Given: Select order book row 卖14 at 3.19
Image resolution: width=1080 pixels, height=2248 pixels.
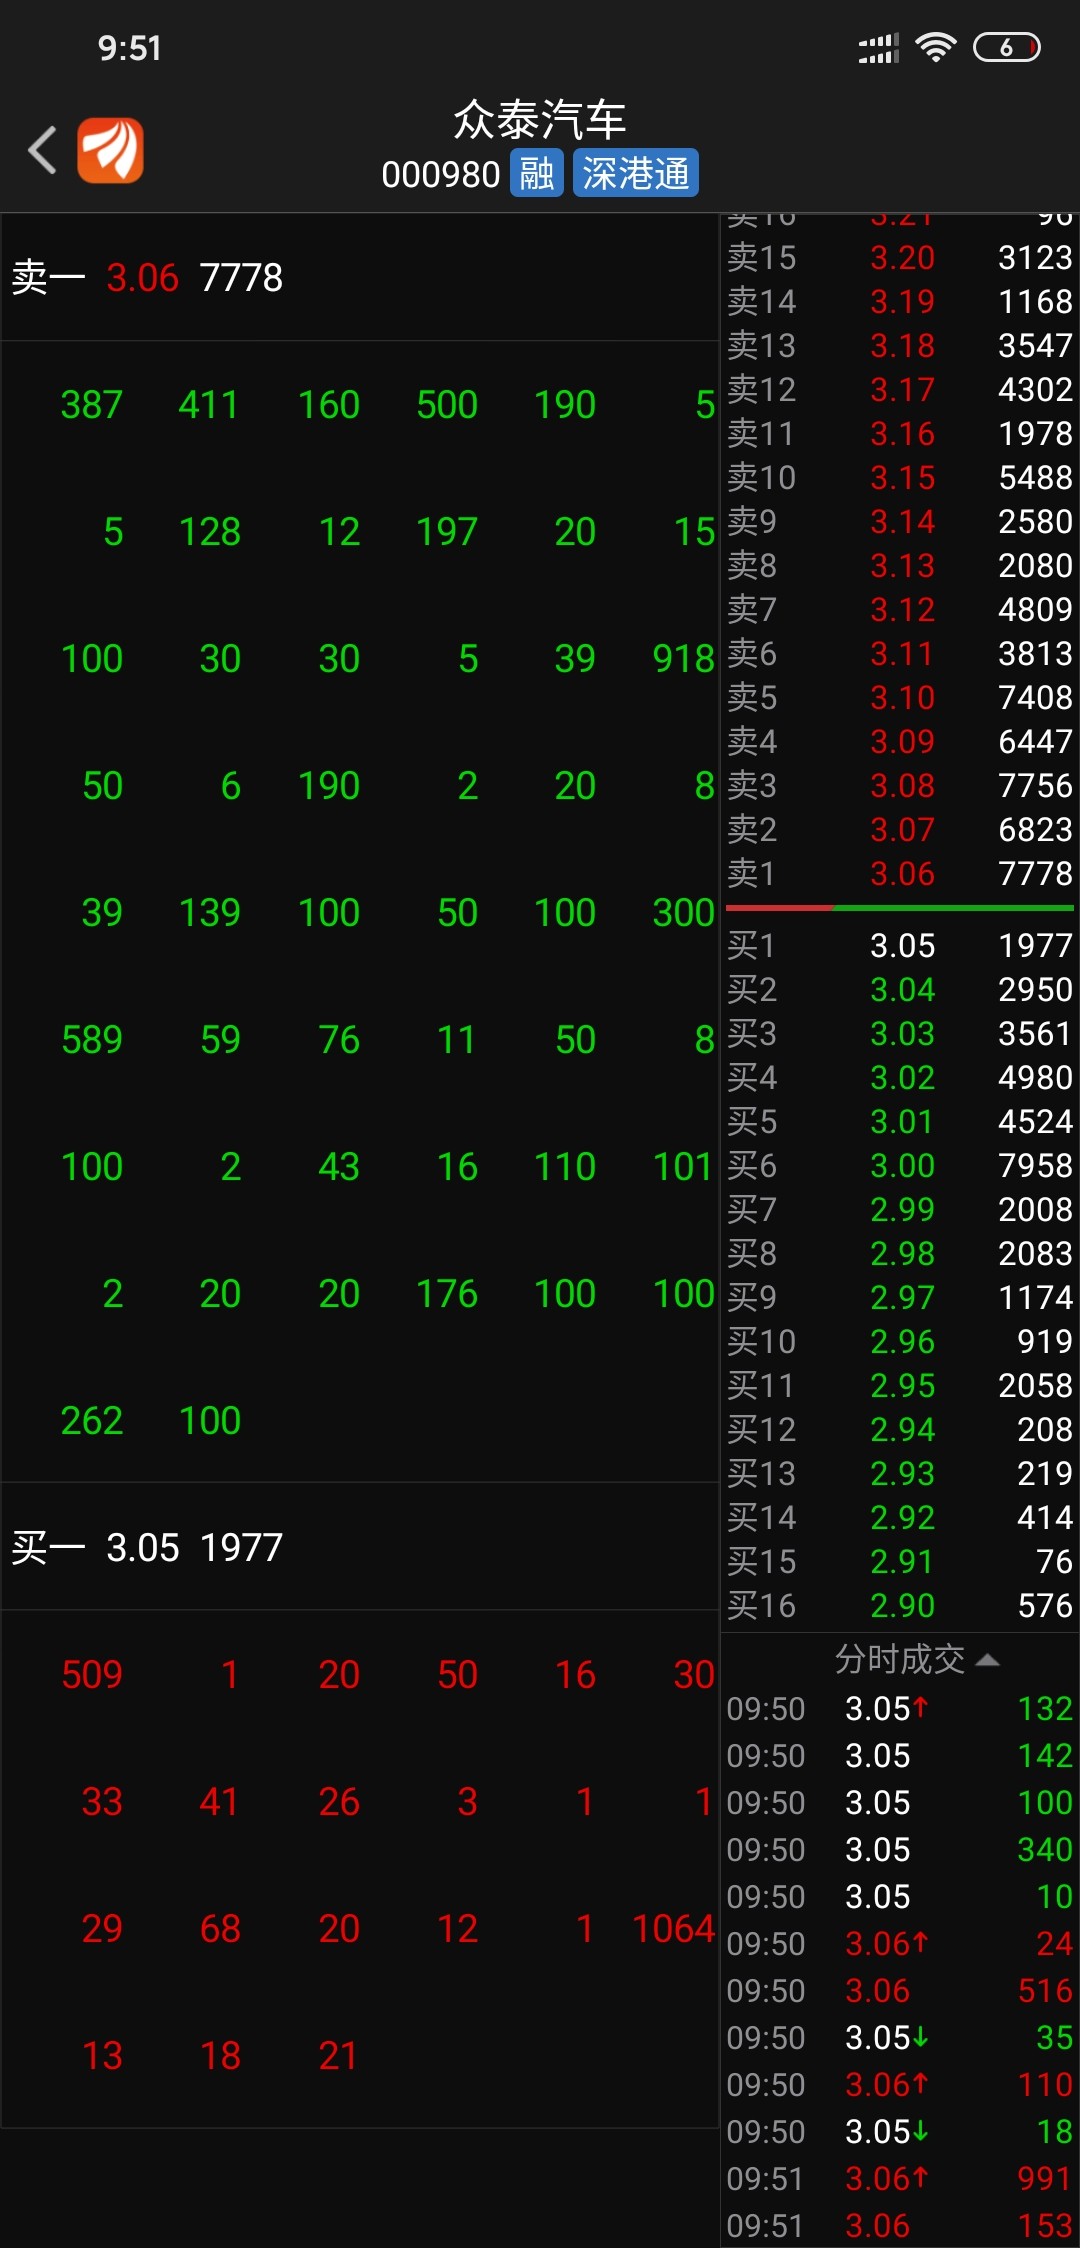Looking at the screenshot, I should pos(900,301).
